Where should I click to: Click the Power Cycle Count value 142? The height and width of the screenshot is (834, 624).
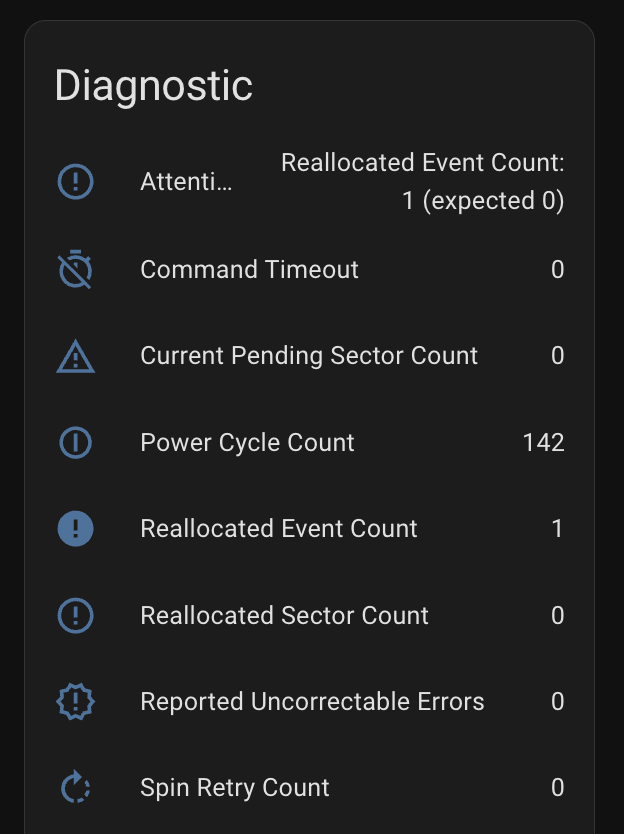(544, 443)
